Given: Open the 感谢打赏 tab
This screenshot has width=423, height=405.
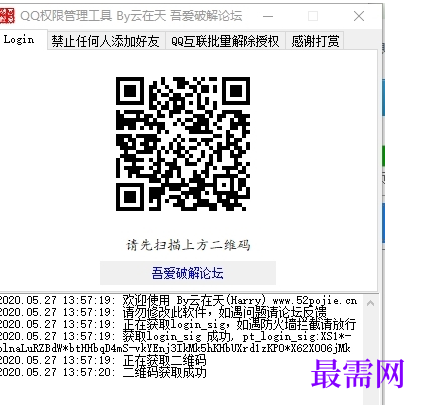Looking at the screenshot, I should click(x=315, y=41).
